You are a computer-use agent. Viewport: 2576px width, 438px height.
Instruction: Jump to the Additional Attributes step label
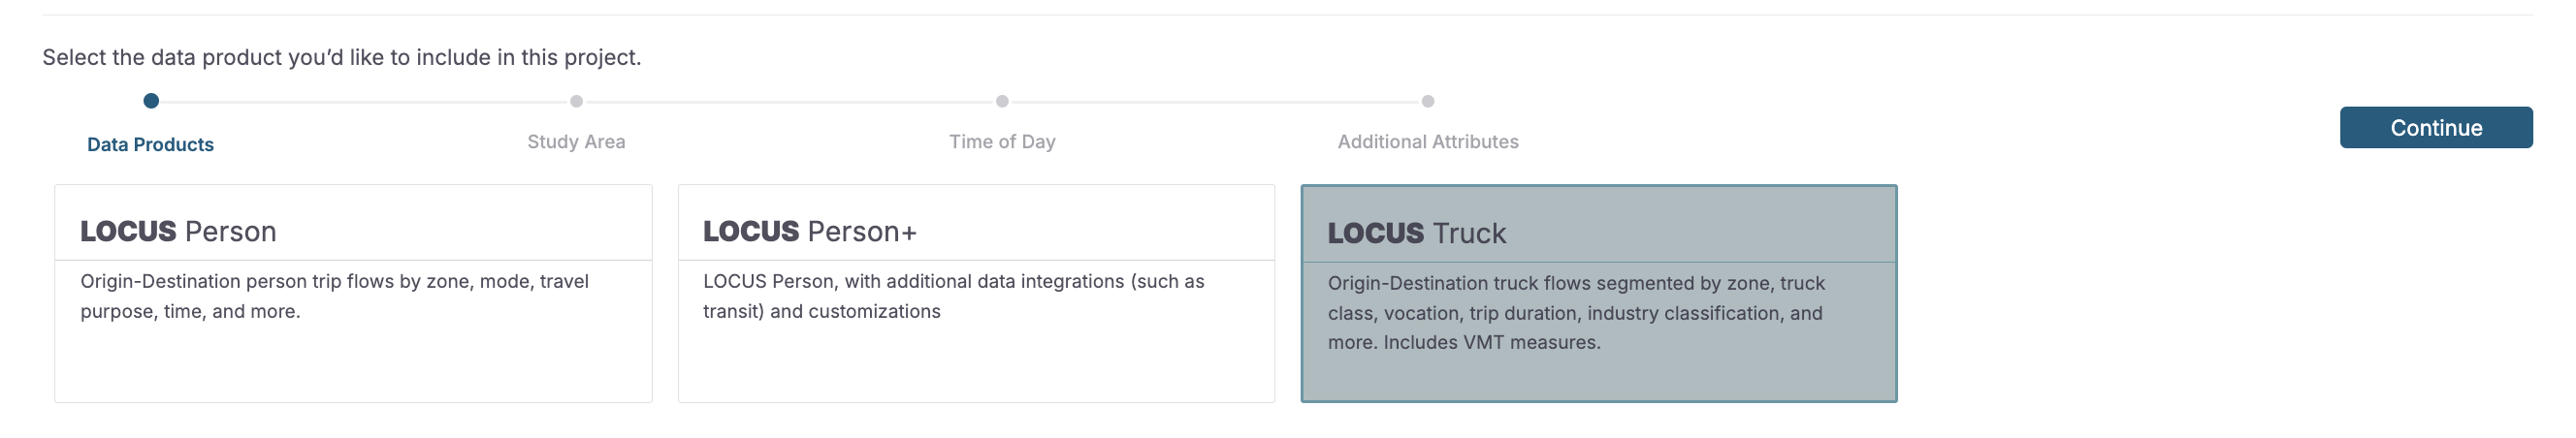(1428, 142)
